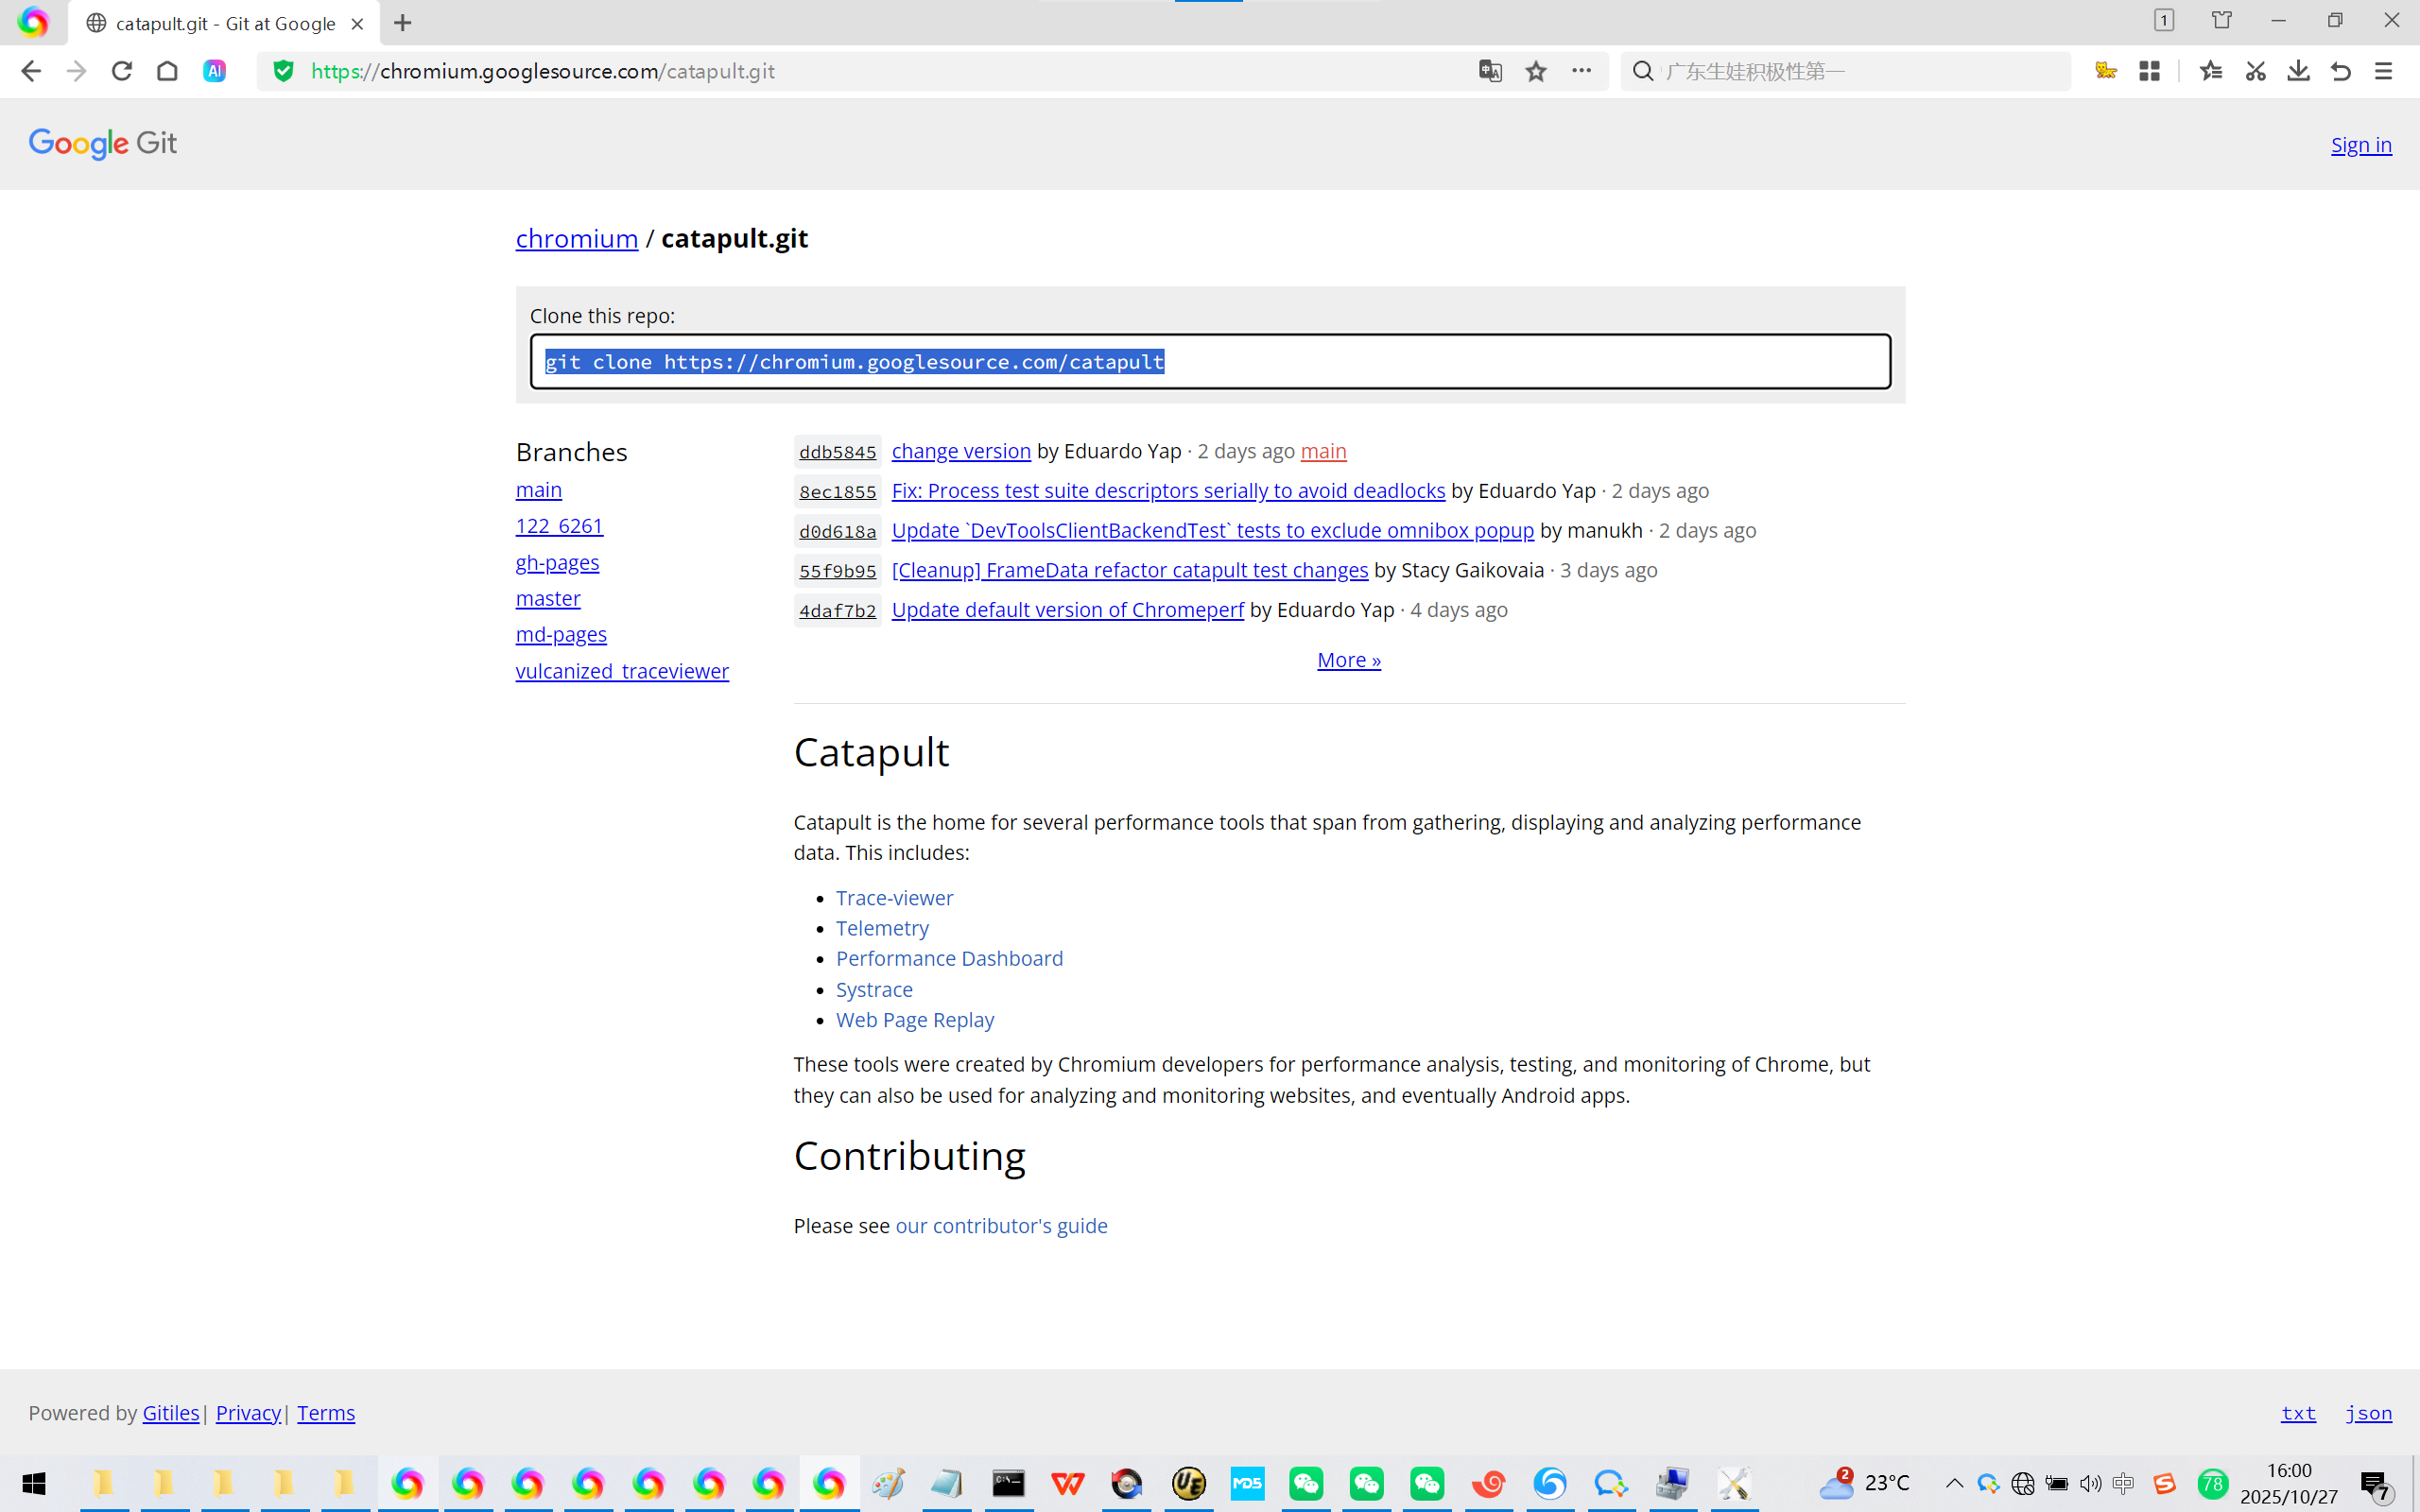Open the browser hamburger main menu
Screen dimensions: 2420x1512
(2384, 71)
